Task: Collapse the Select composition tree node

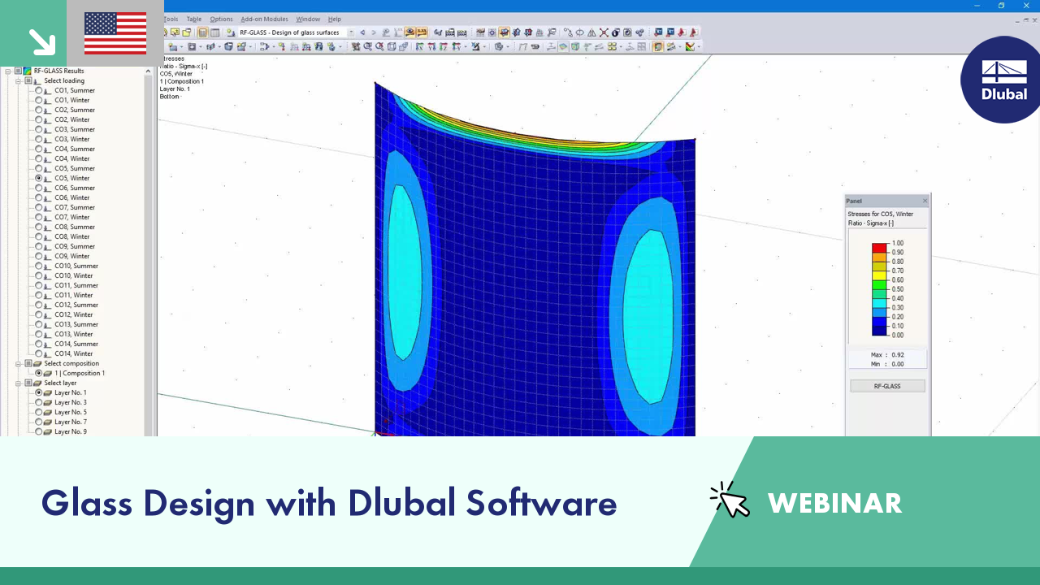Action: pos(18,363)
